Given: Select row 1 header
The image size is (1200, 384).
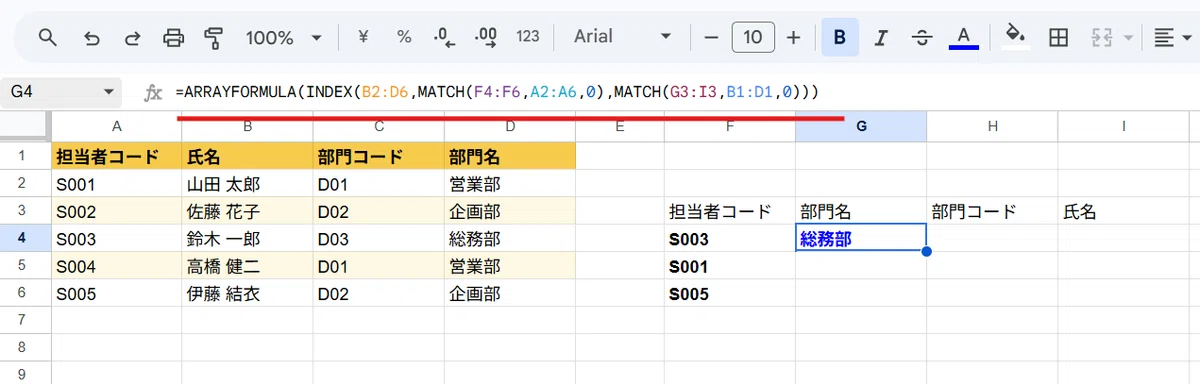Looking at the screenshot, I should pyautogui.click(x=25, y=156).
